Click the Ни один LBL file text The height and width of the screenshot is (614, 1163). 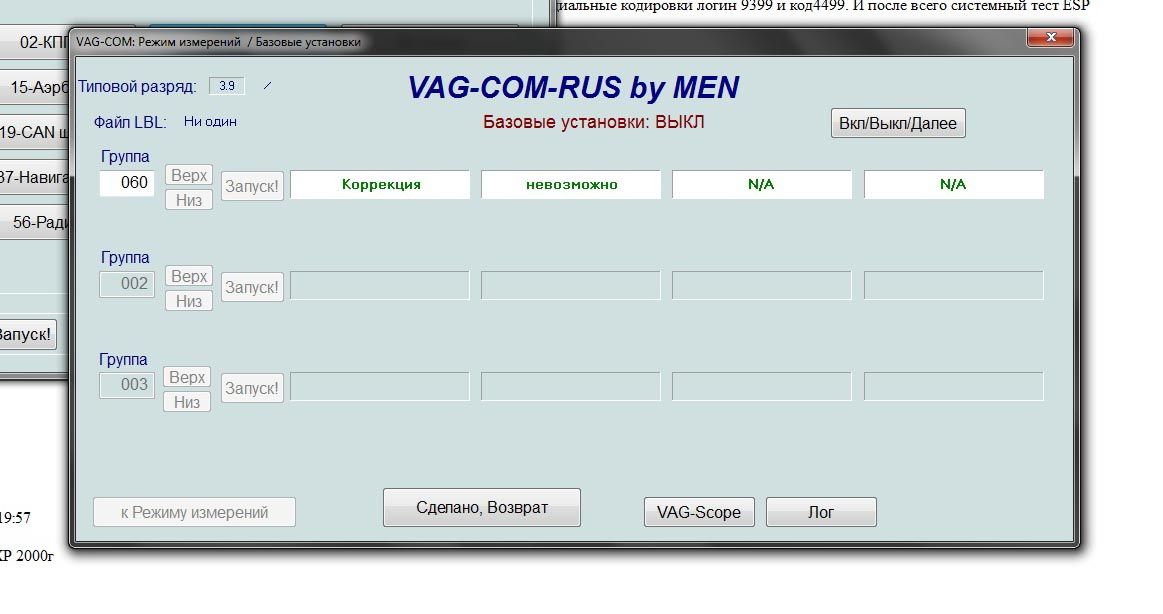pos(210,122)
